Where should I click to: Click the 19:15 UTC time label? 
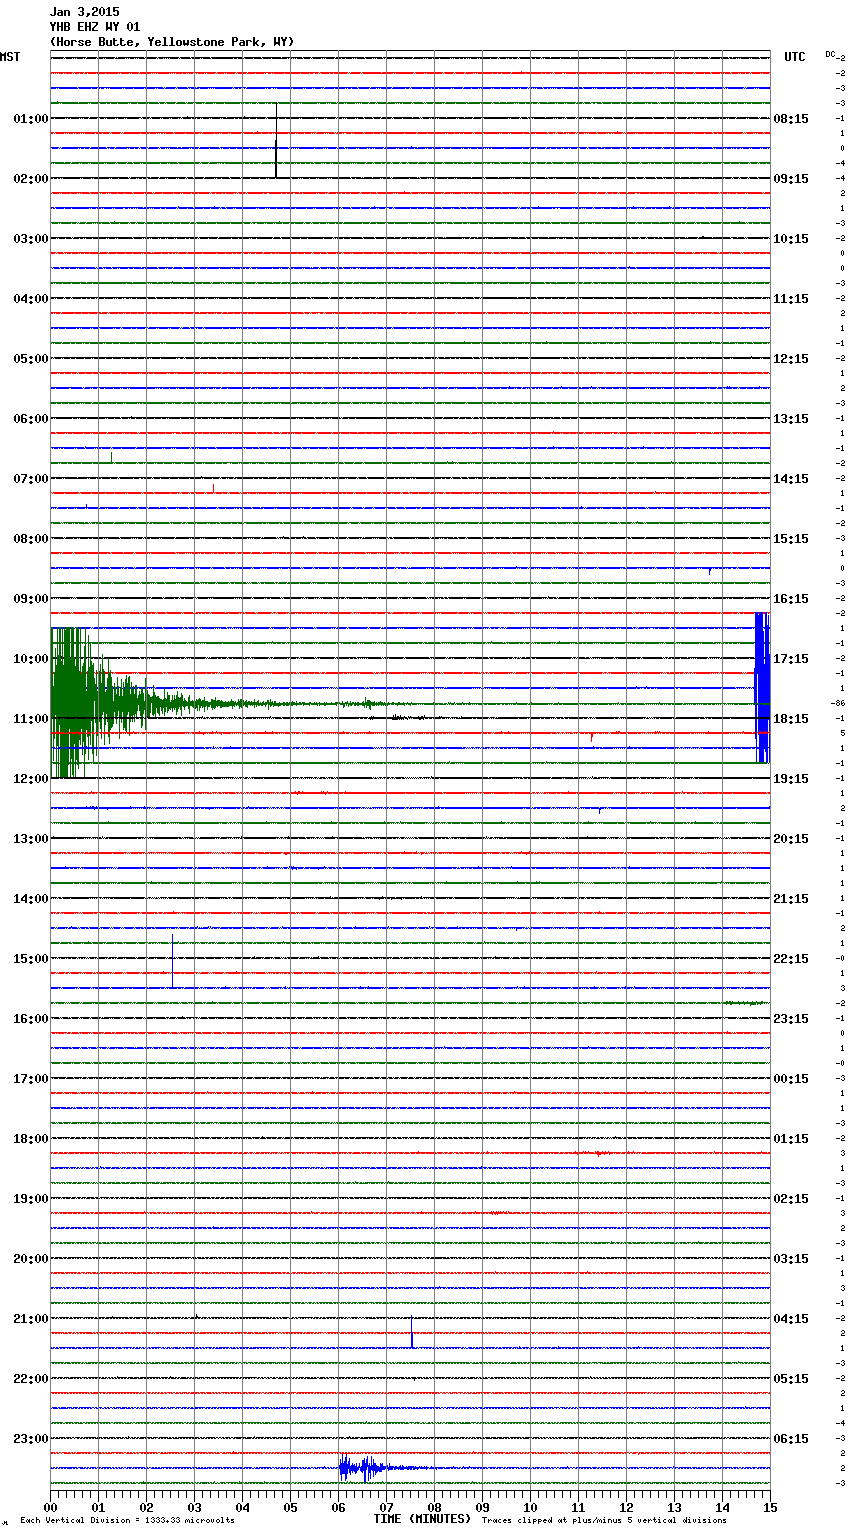click(791, 779)
